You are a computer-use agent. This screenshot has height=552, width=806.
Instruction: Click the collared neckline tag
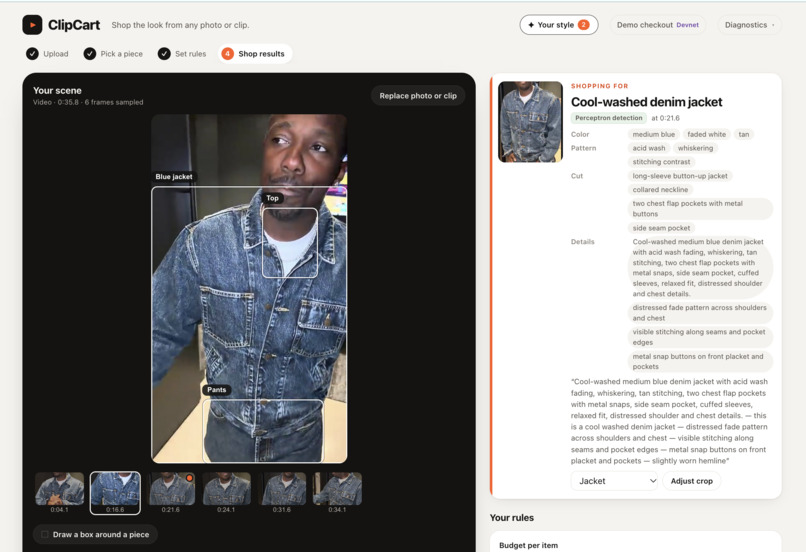coord(660,190)
